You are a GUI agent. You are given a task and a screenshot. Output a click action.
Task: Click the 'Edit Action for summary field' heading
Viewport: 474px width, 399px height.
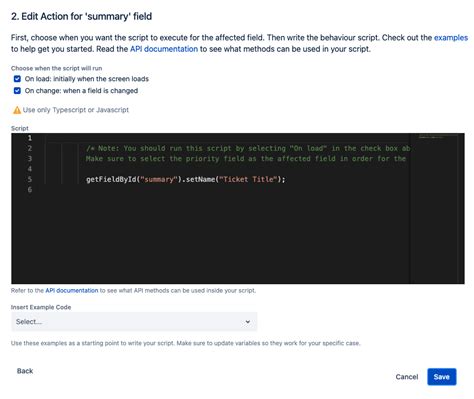[81, 16]
